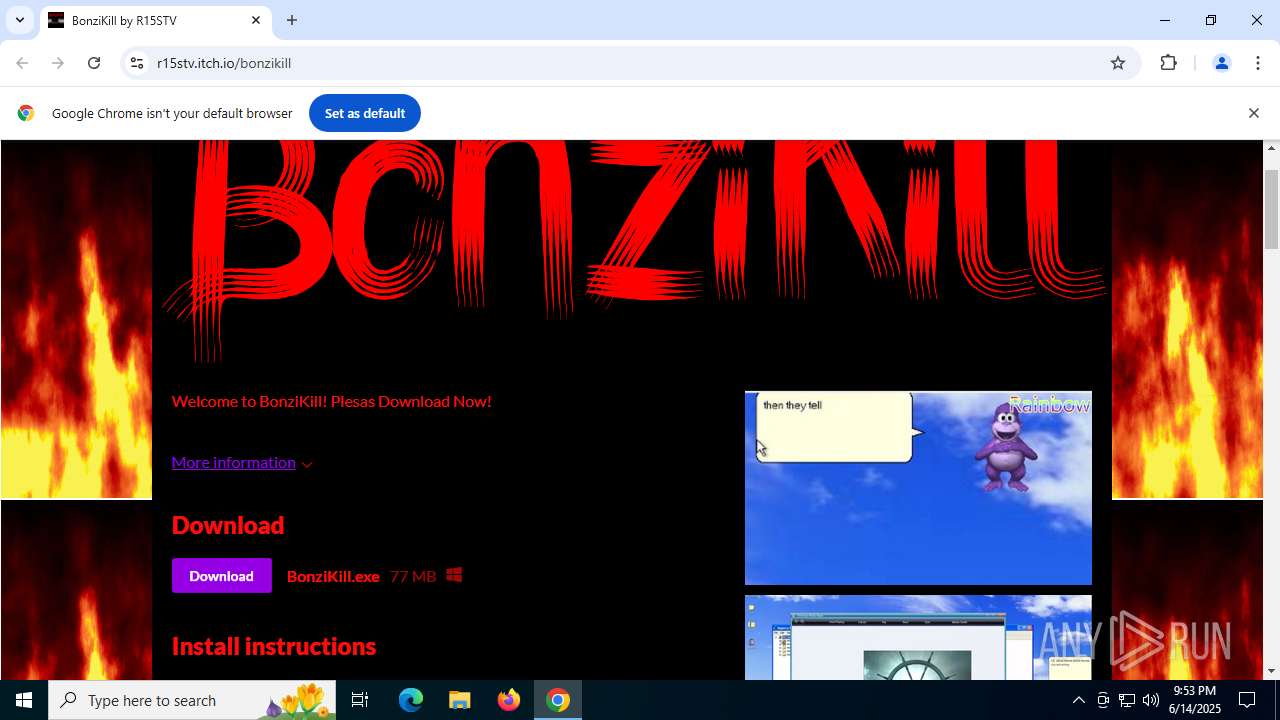Click the Download section heading
Viewport: 1280px width, 720px height.
pyautogui.click(x=228, y=525)
